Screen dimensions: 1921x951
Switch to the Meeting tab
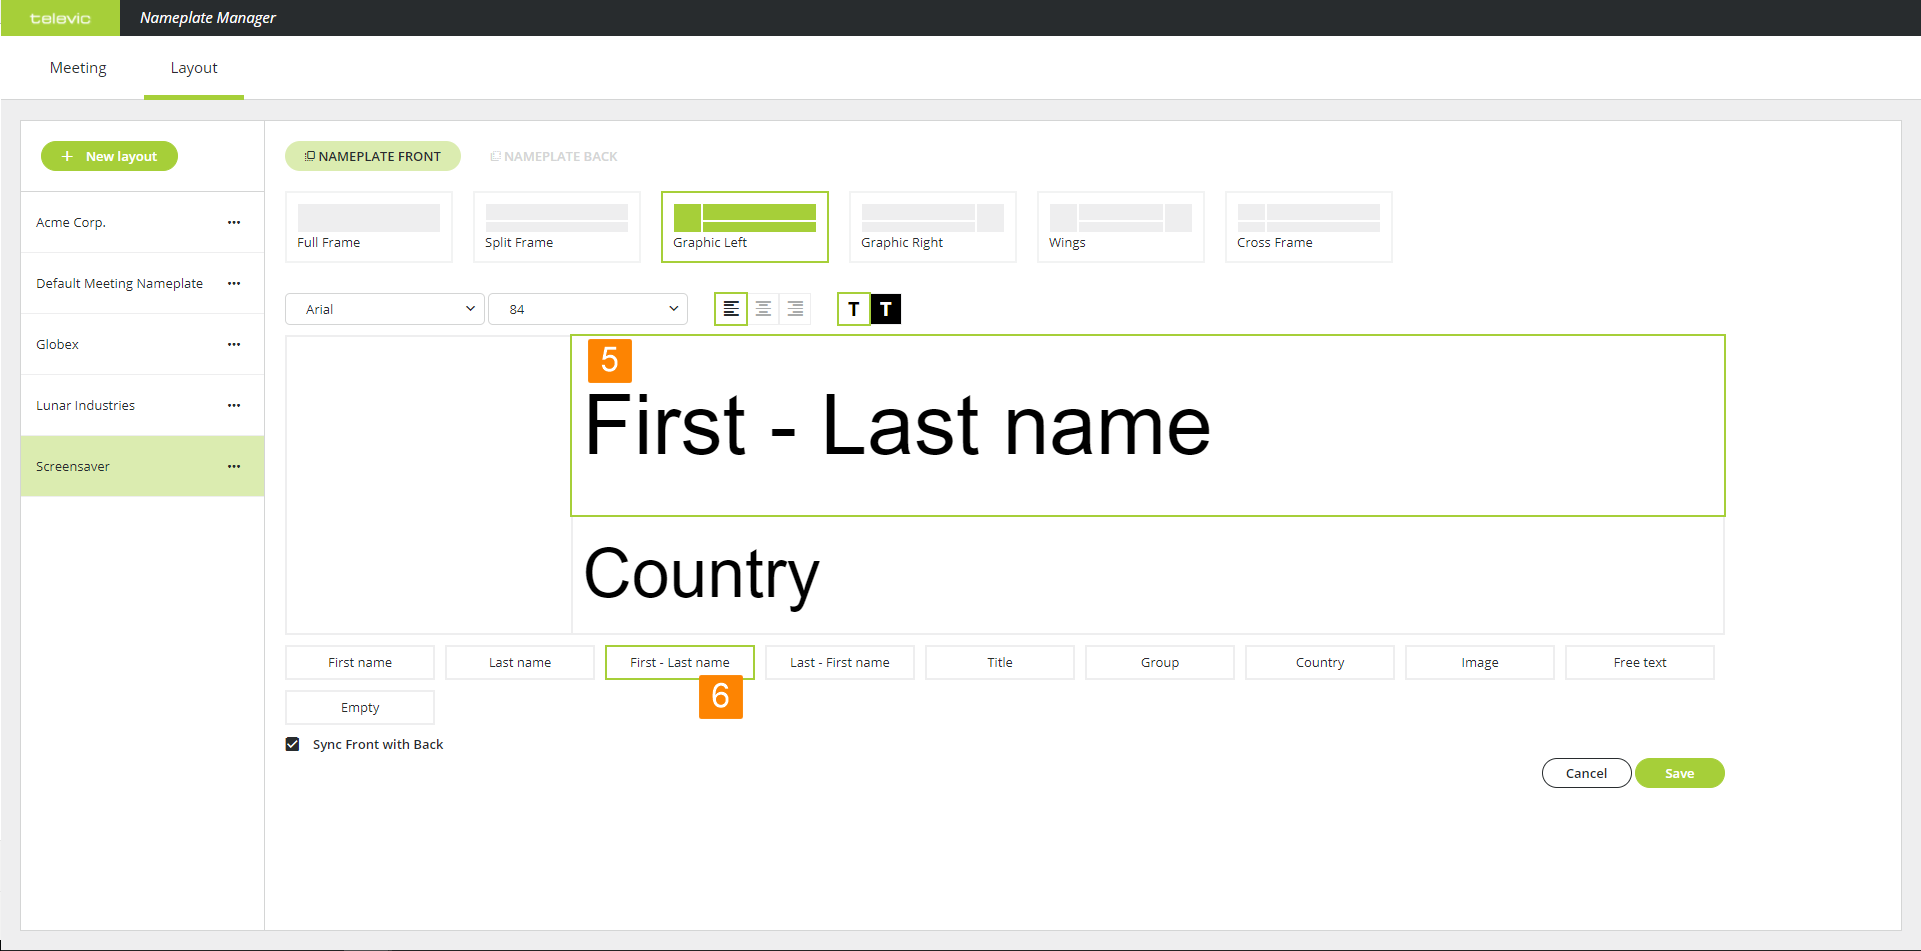(78, 68)
